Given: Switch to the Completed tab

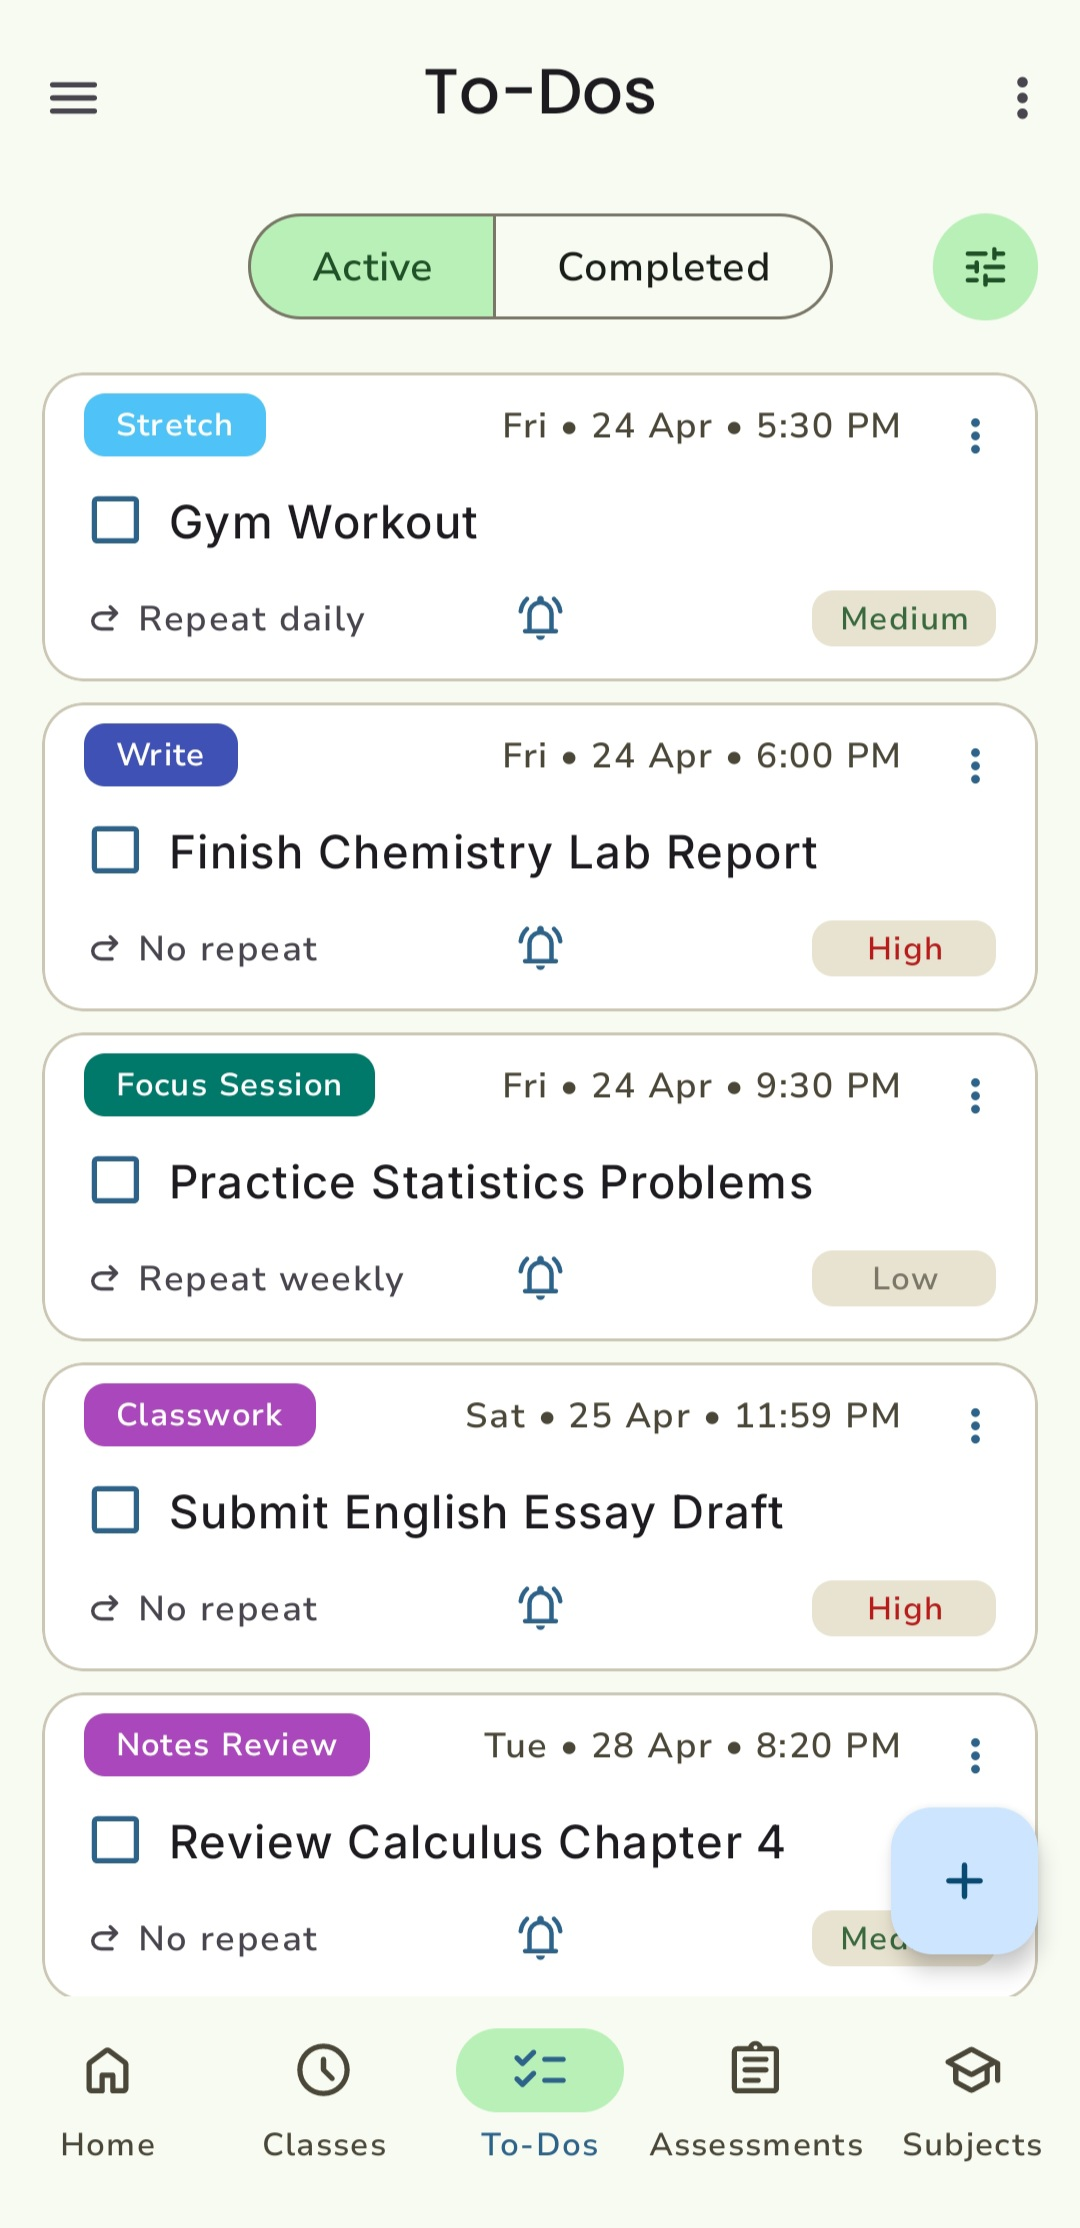Looking at the screenshot, I should point(663,267).
